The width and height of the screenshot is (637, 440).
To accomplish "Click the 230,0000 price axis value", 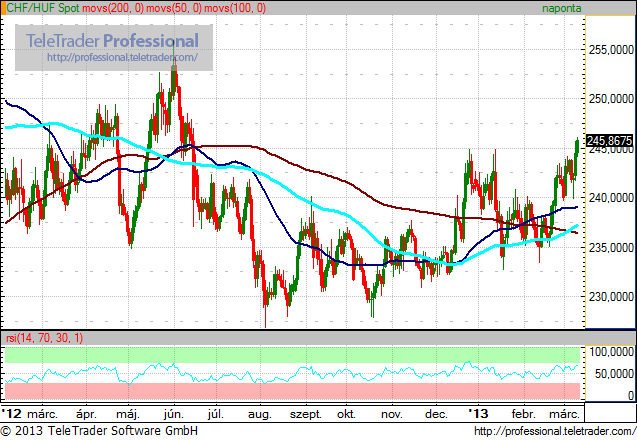I will 611,297.
